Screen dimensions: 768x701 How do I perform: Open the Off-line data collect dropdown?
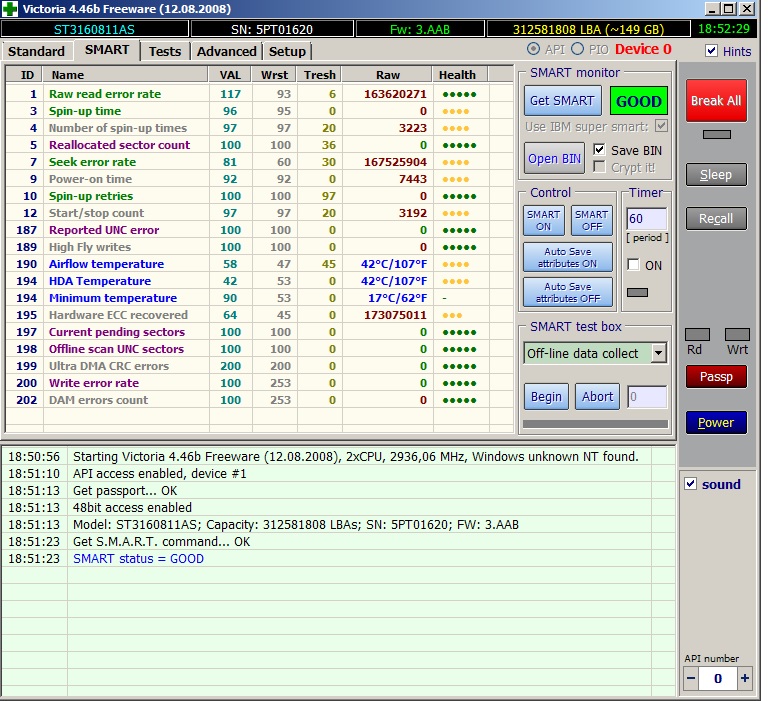[658, 353]
